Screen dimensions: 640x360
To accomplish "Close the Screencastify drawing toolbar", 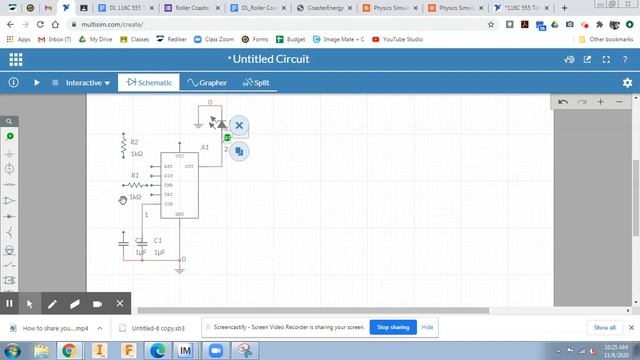I will point(120,304).
